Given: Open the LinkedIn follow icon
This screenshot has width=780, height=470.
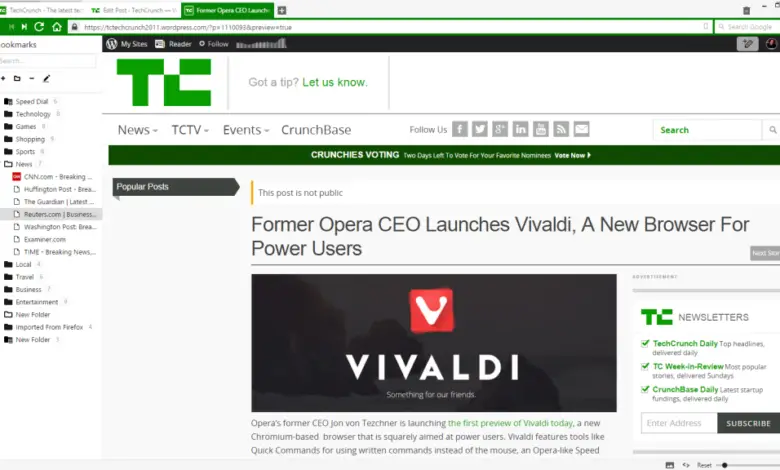Looking at the screenshot, I should click(x=520, y=129).
